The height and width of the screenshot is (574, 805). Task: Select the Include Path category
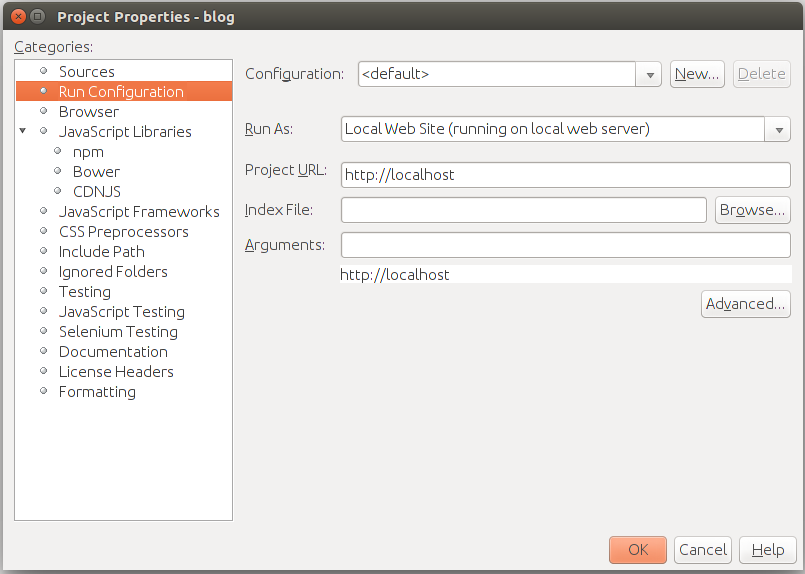coord(102,252)
